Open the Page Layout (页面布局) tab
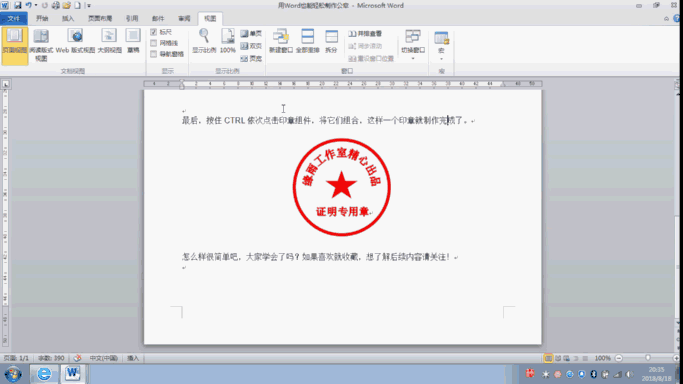 click(x=100, y=18)
